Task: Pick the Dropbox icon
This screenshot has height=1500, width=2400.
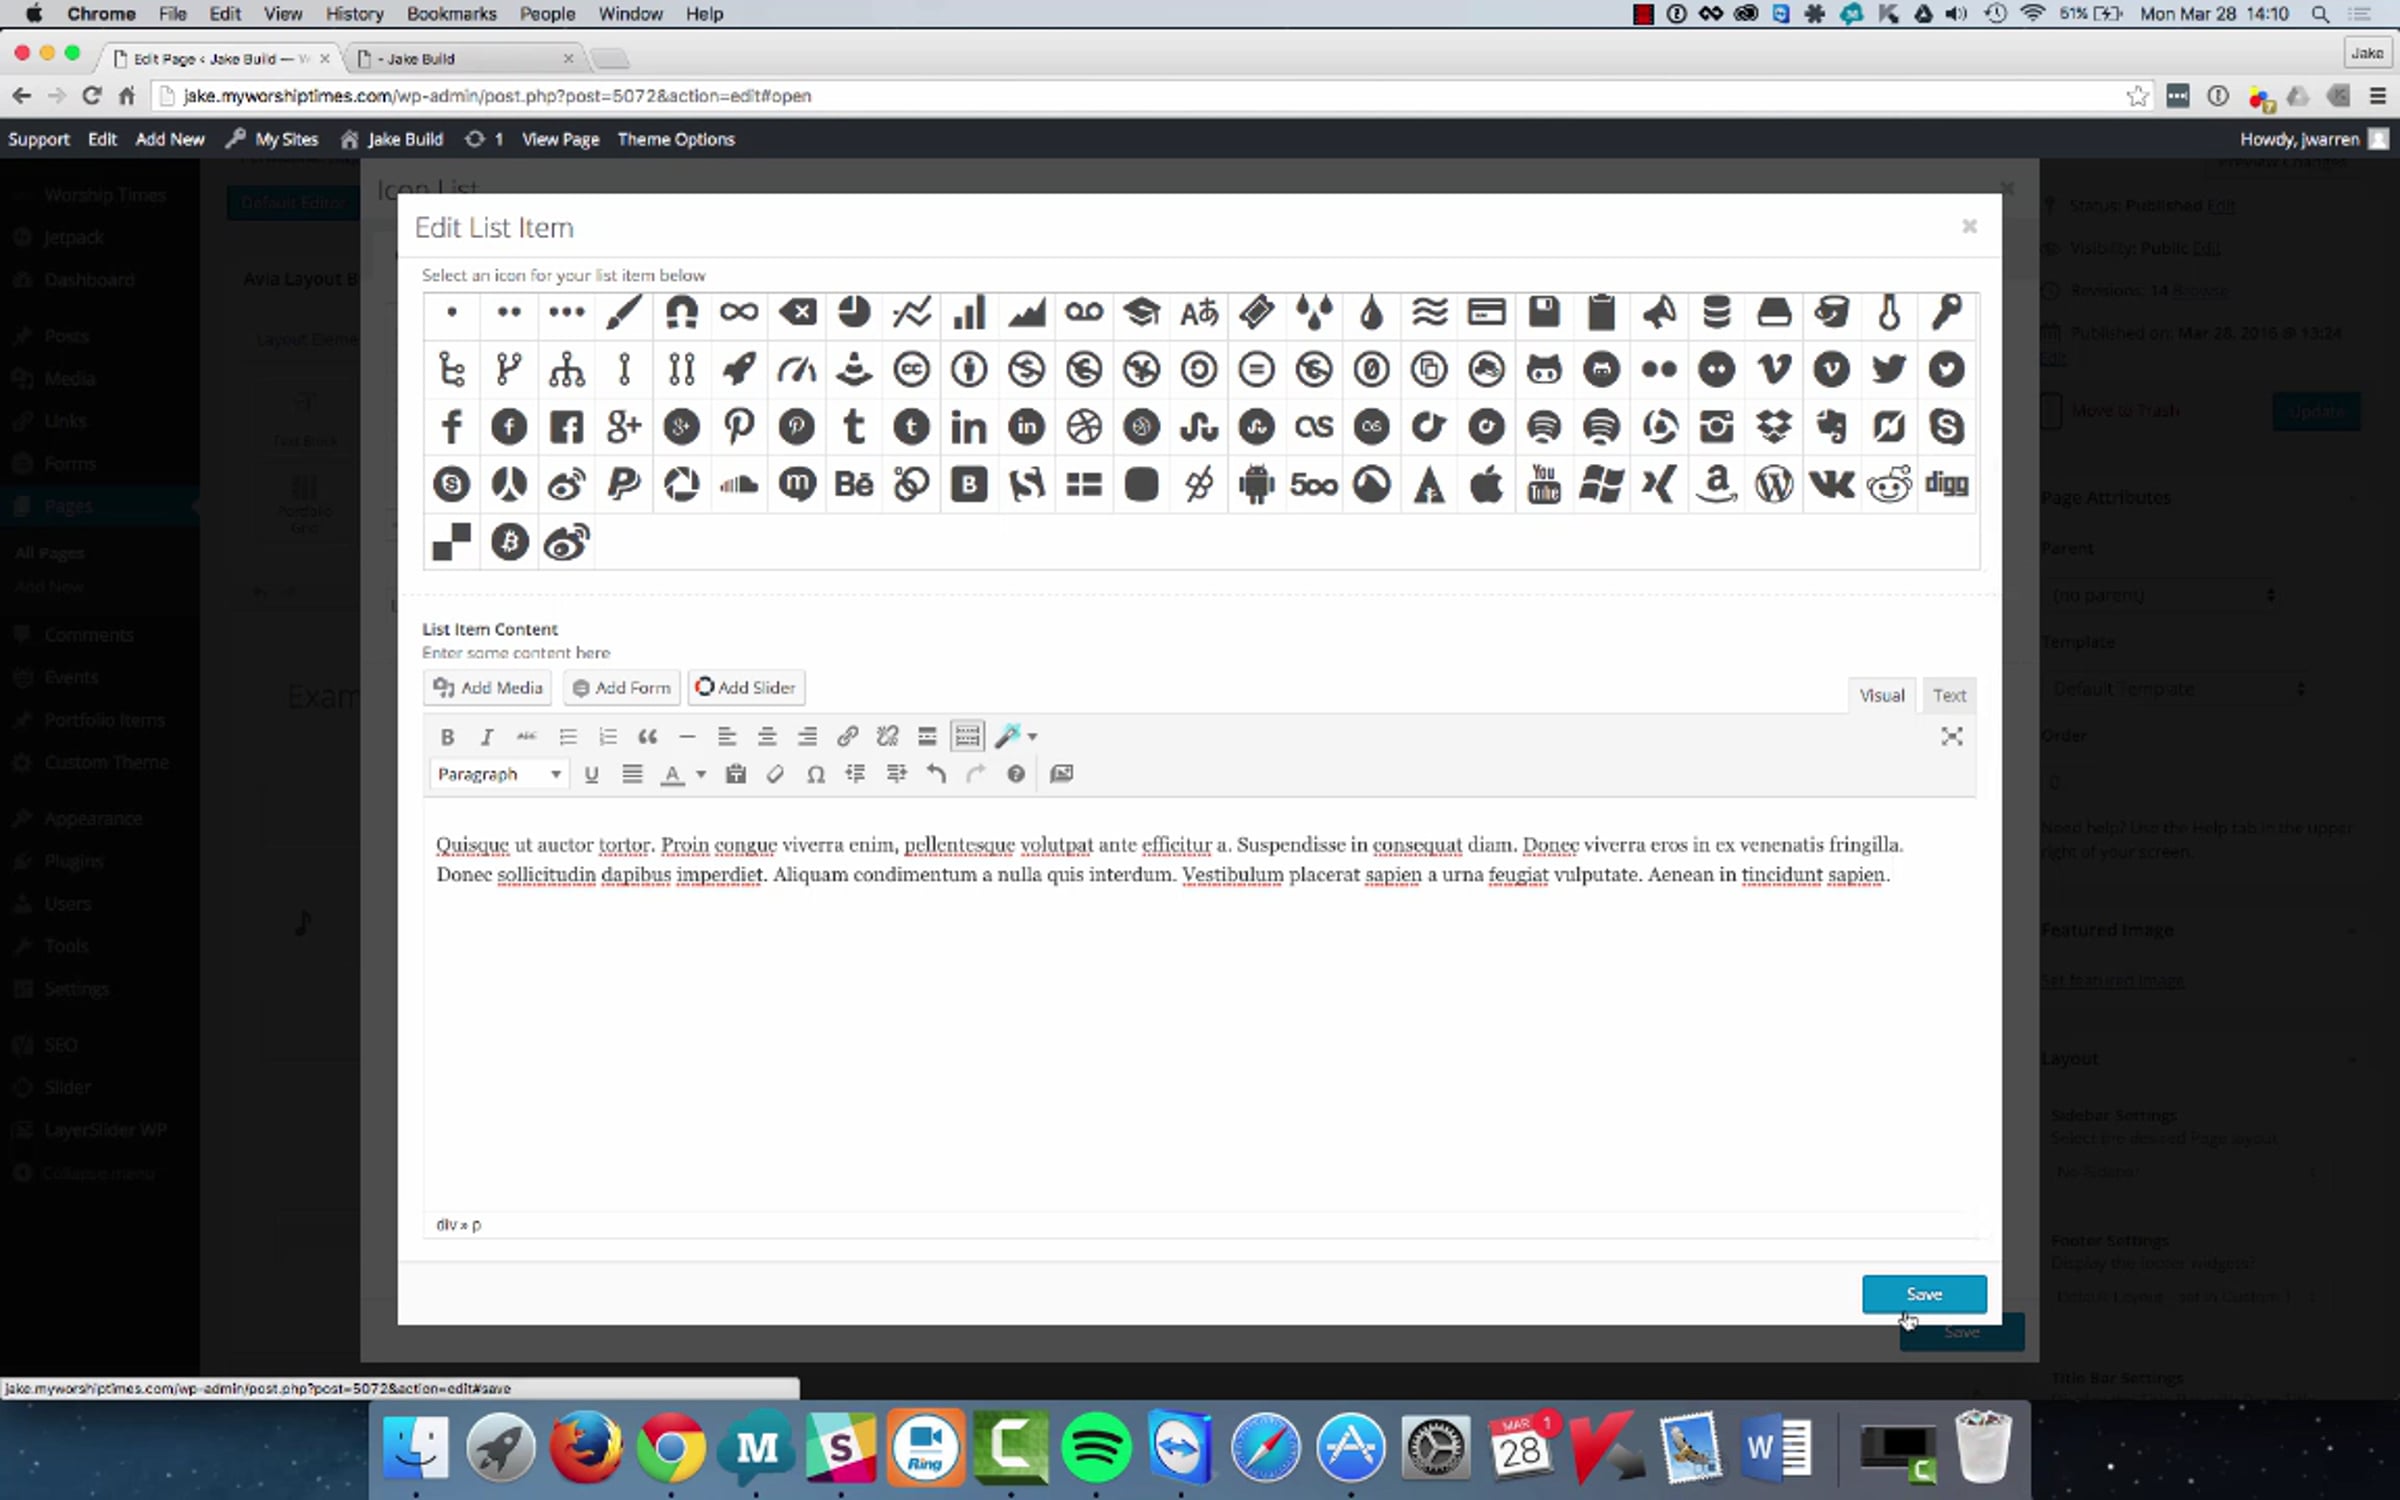Action: pyautogui.click(x=1773, y=428)
